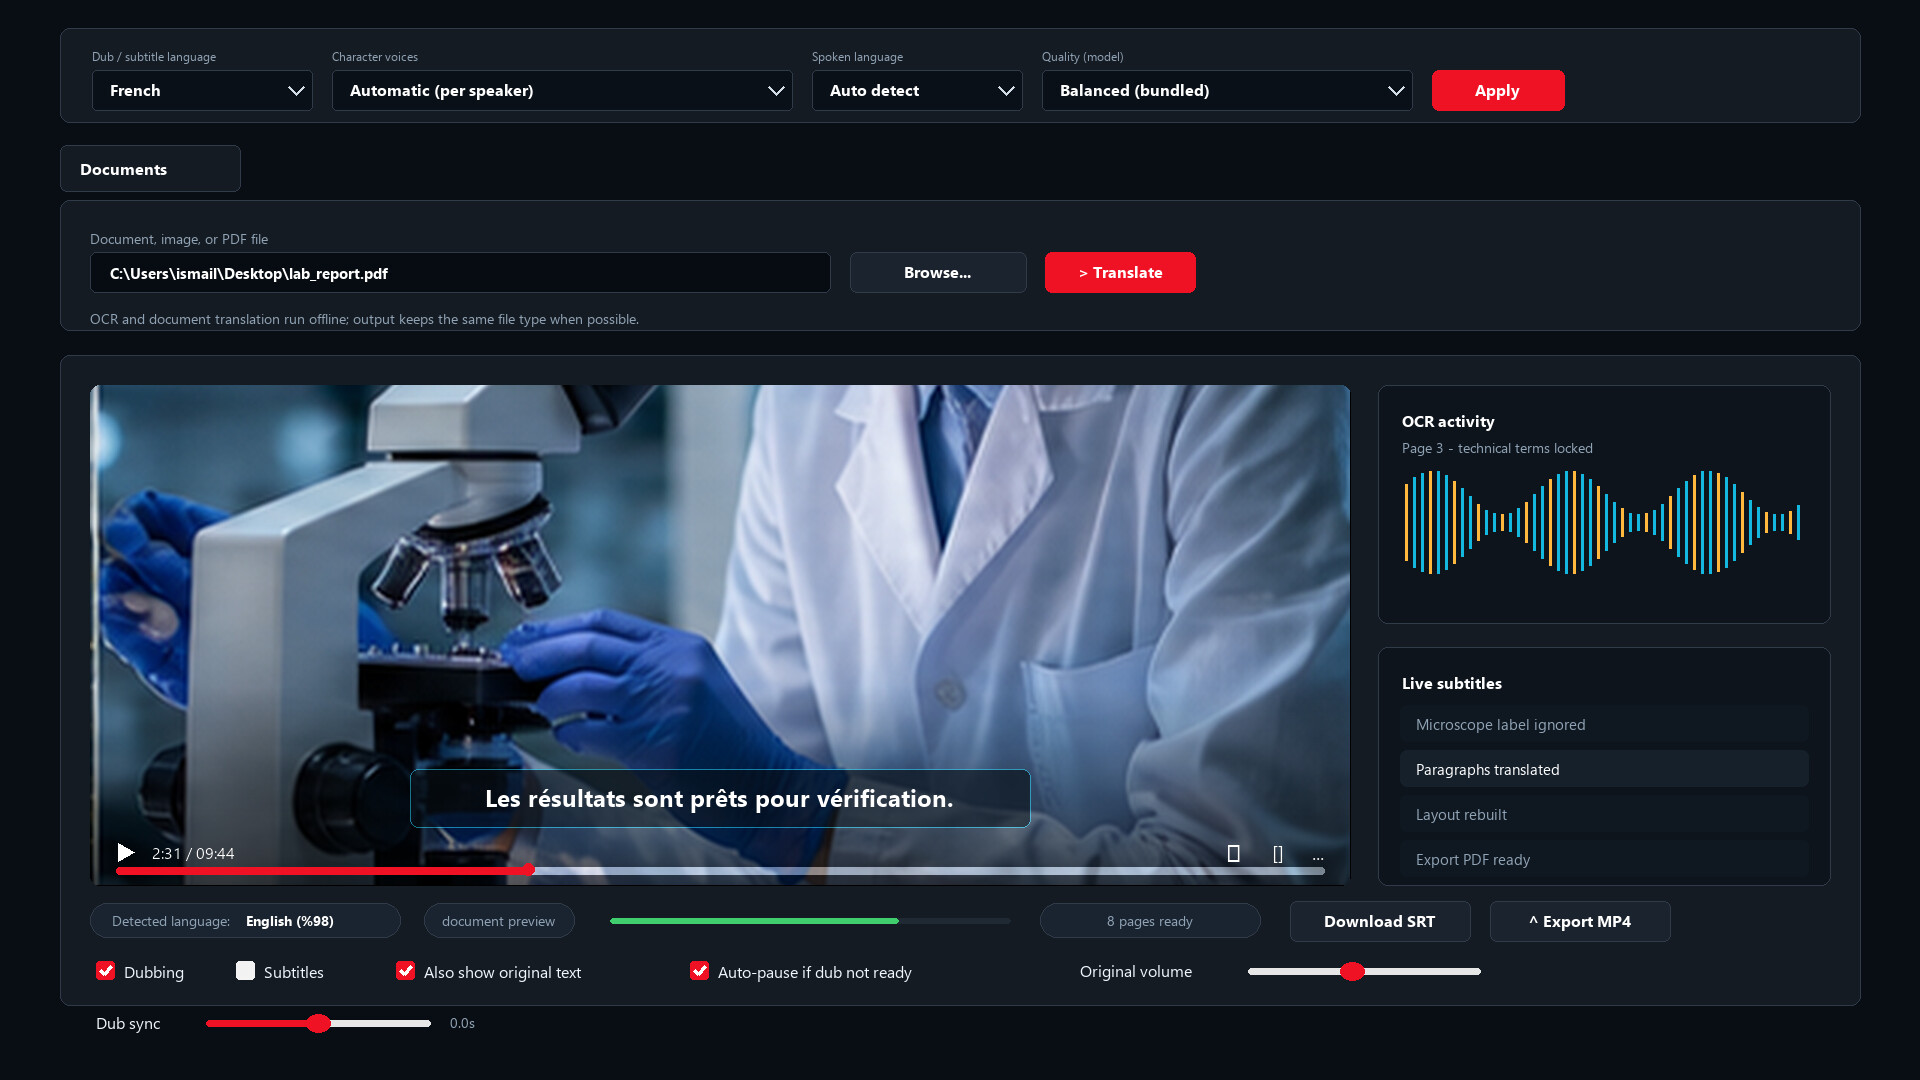The height and width of the screenshot is (1080, 1920).
Task: Adjust the Dub sync slider
Action: (x=318, y=1023)
